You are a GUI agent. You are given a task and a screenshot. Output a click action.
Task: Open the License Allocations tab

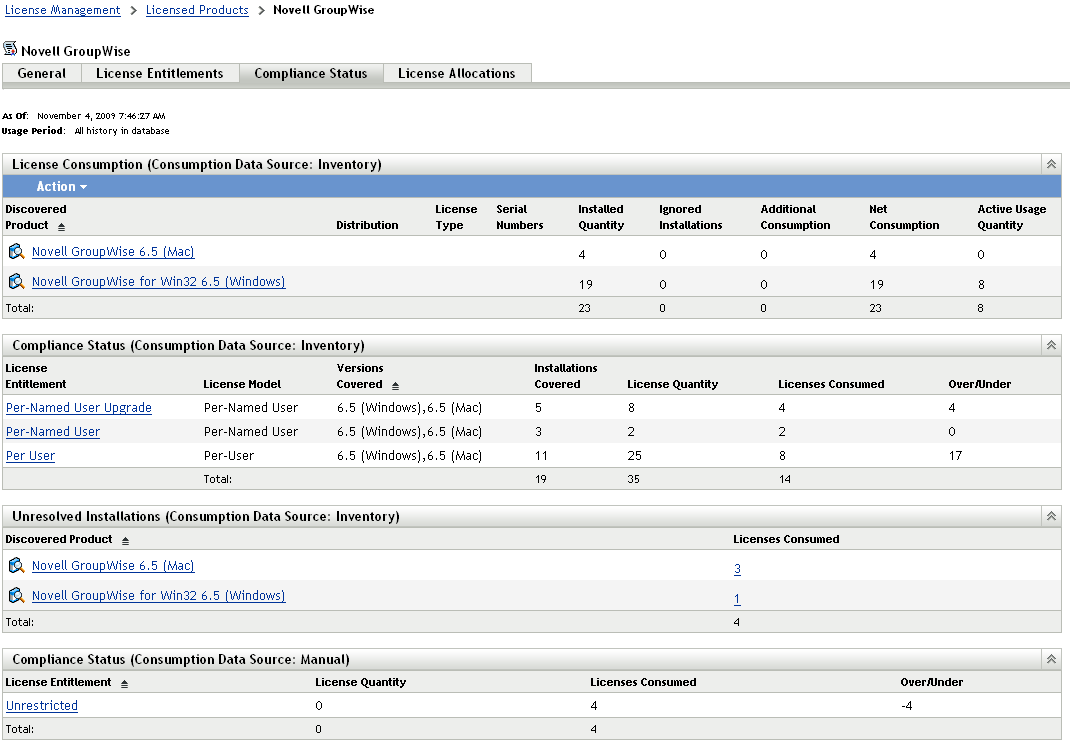tap(457, 73)
